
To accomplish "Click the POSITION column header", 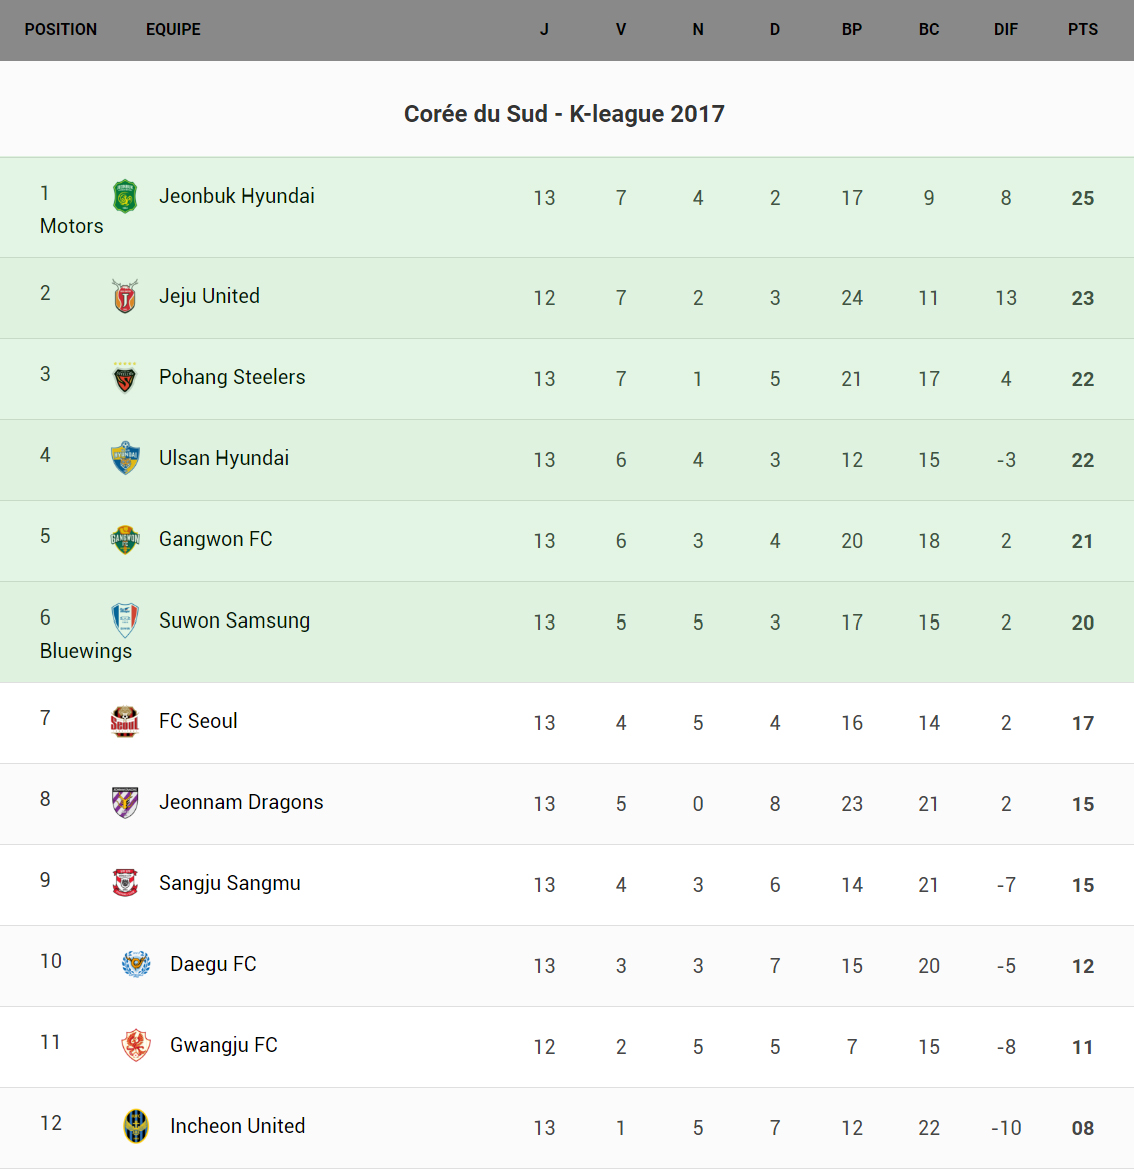I will tap(61, 30).
